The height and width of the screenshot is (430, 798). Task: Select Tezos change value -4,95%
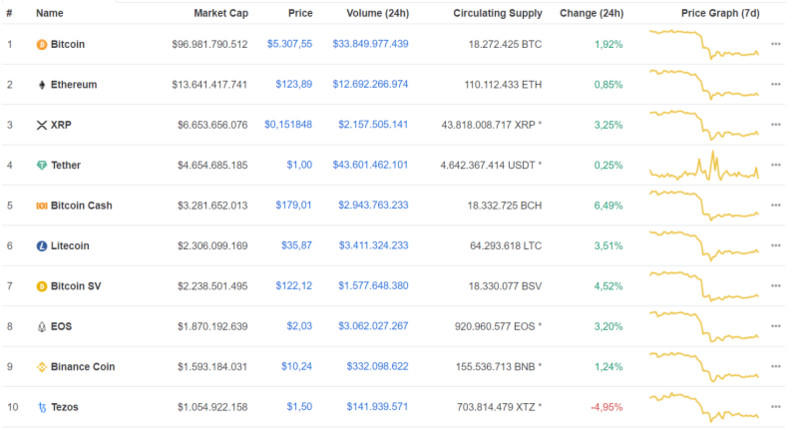pyautogui.click(x=607, y=407)
